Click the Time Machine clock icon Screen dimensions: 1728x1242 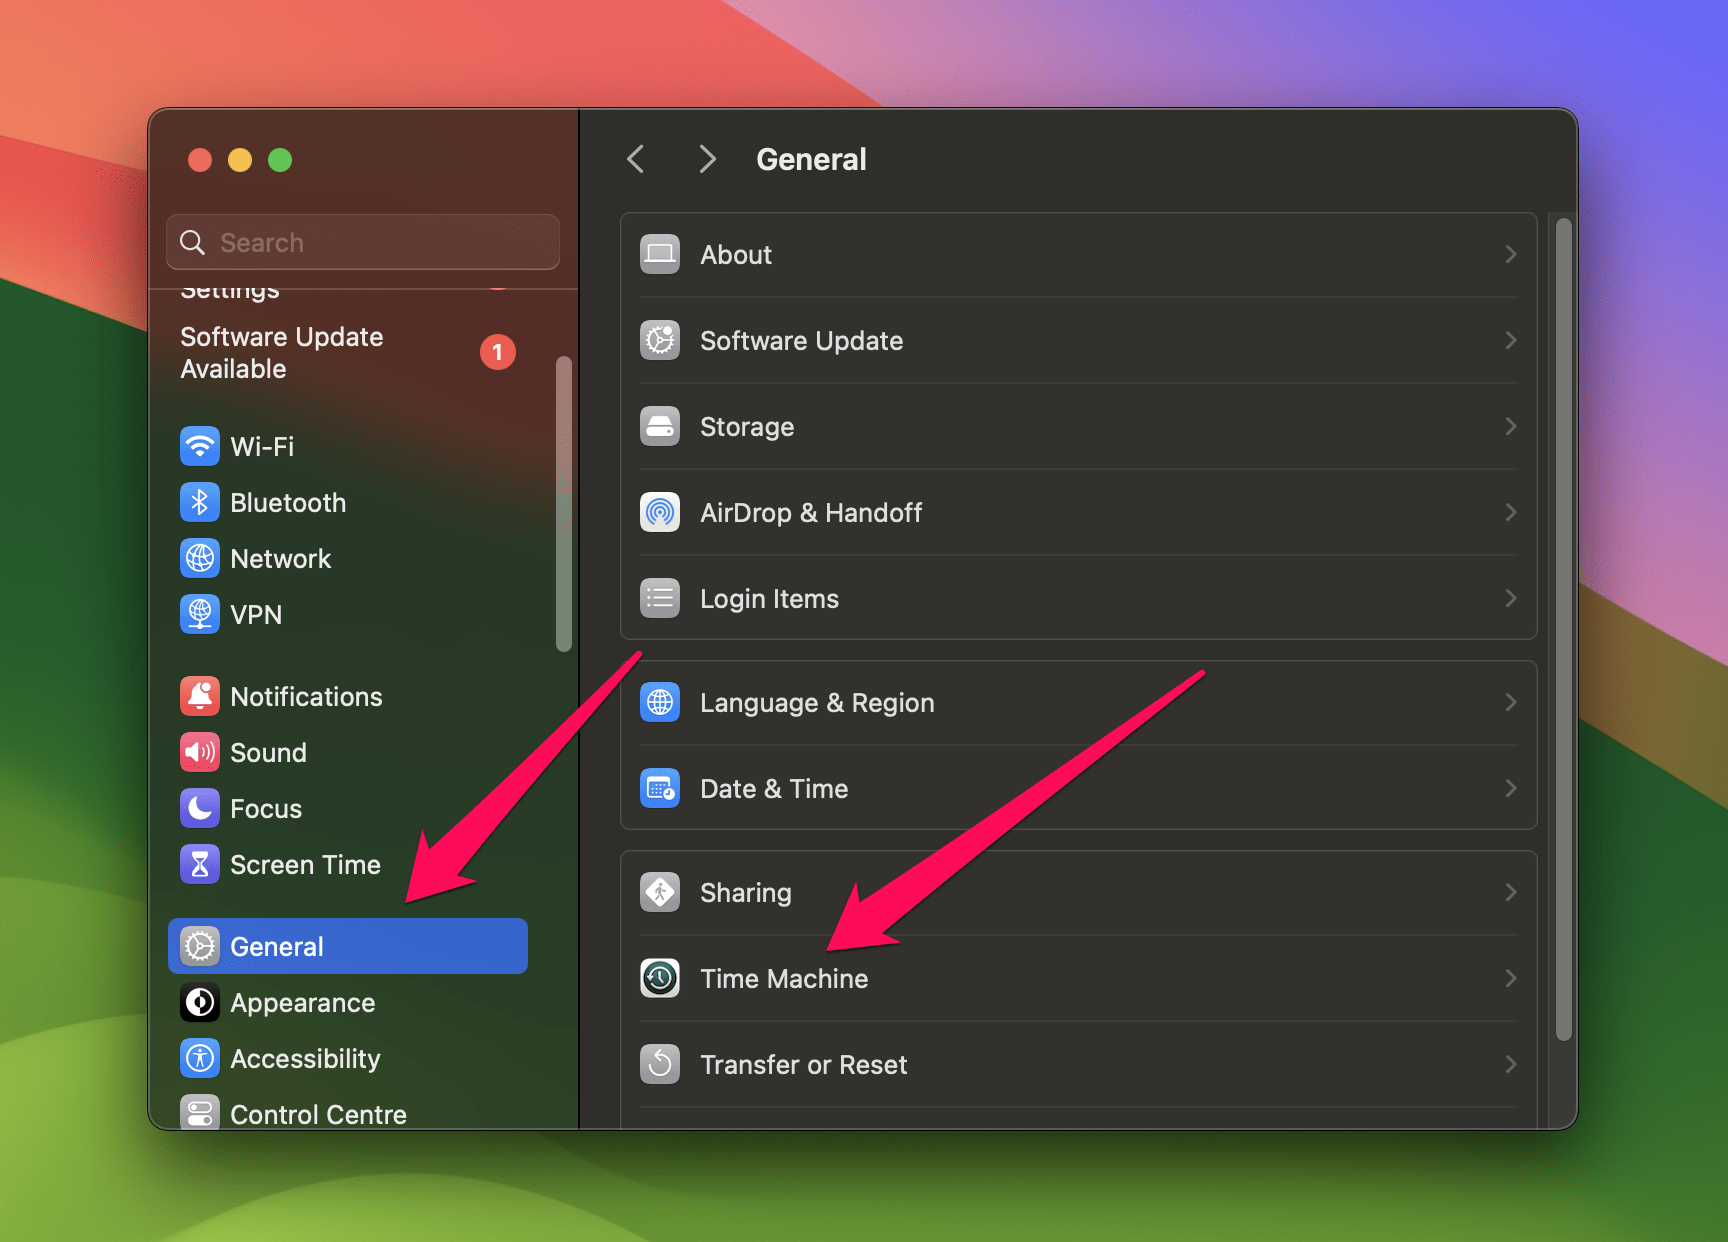click(x=660, y=978)
